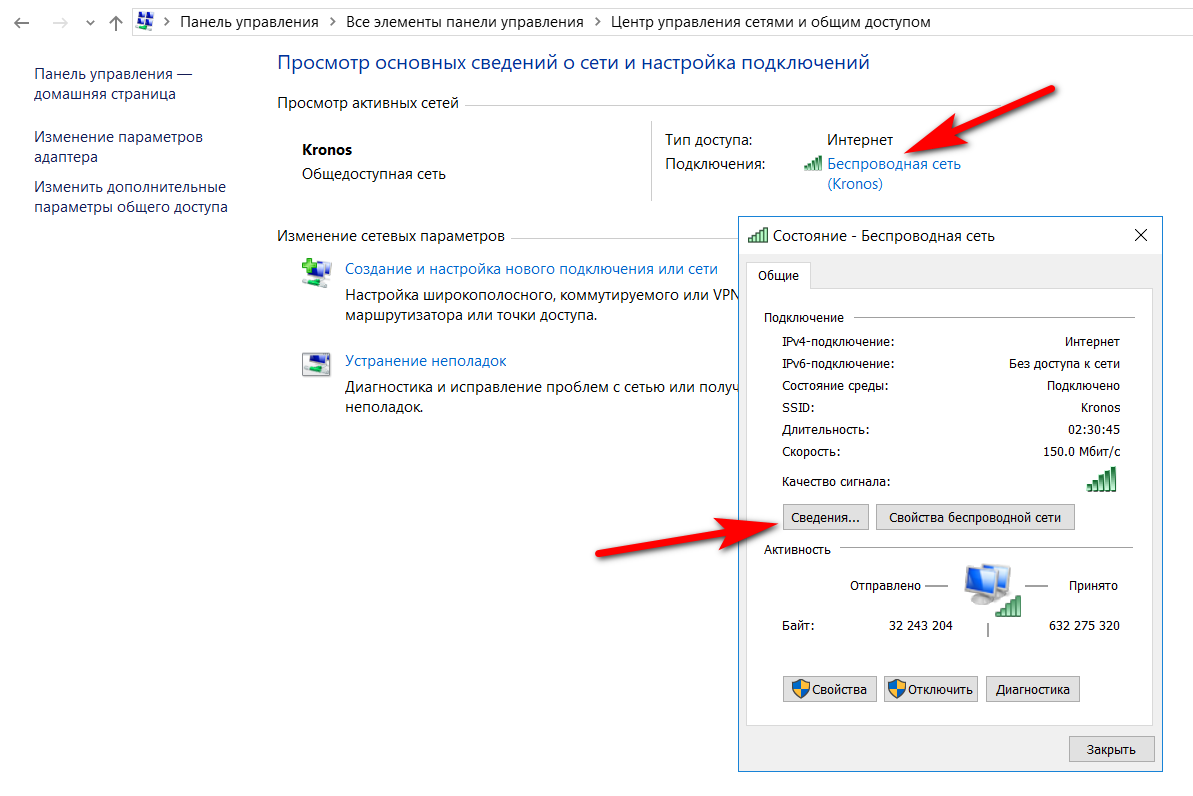Click the troubleshooting icon
Image resolution: width=1193 pixels, height=796 pixels.
316,365
